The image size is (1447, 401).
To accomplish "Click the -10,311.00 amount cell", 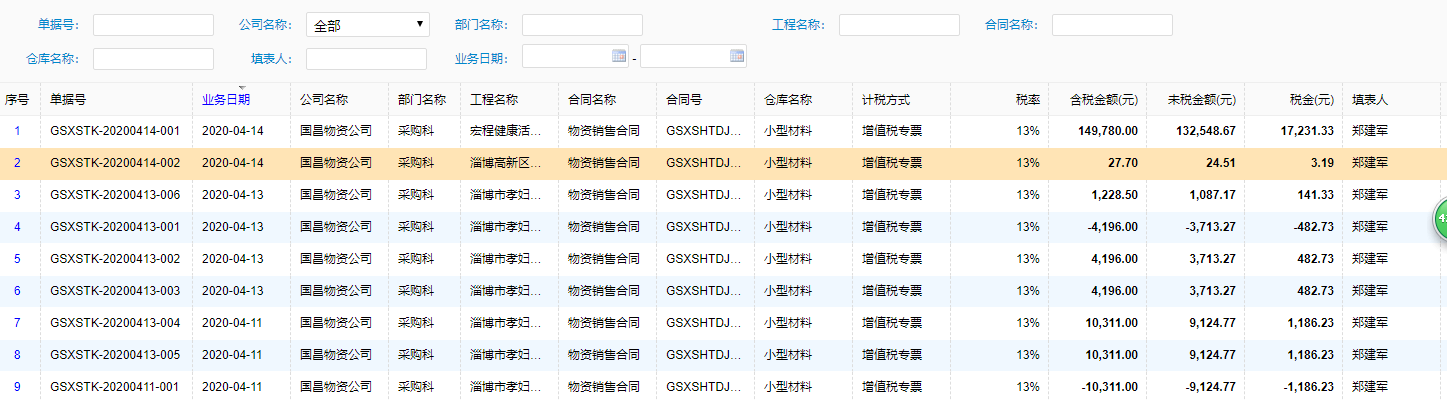I will [1109, 386].
